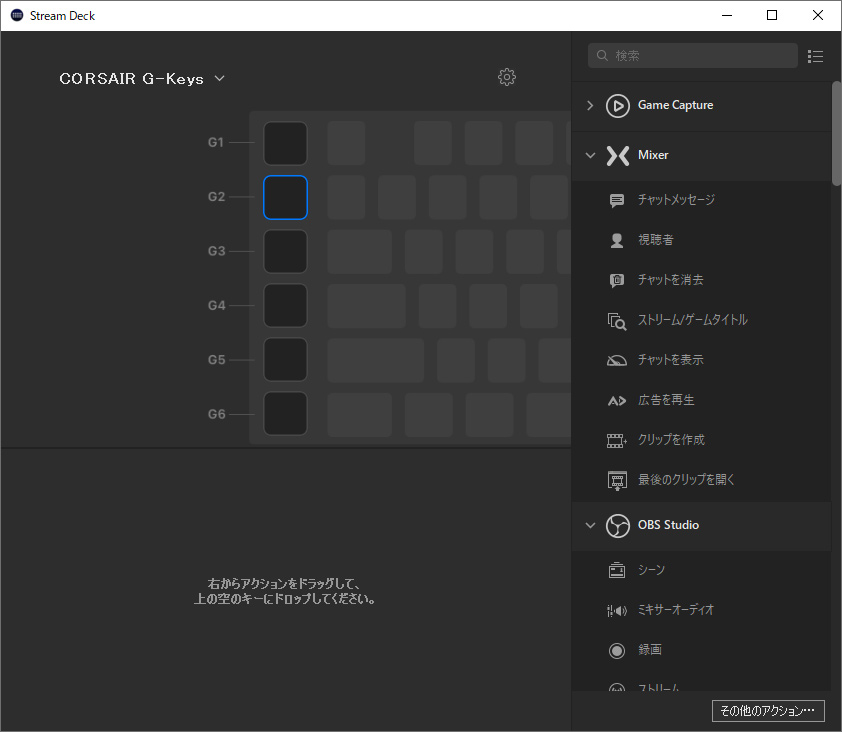Click the Game Capture category label
Viewport: 842px width, 732px height.
[675, 105]
